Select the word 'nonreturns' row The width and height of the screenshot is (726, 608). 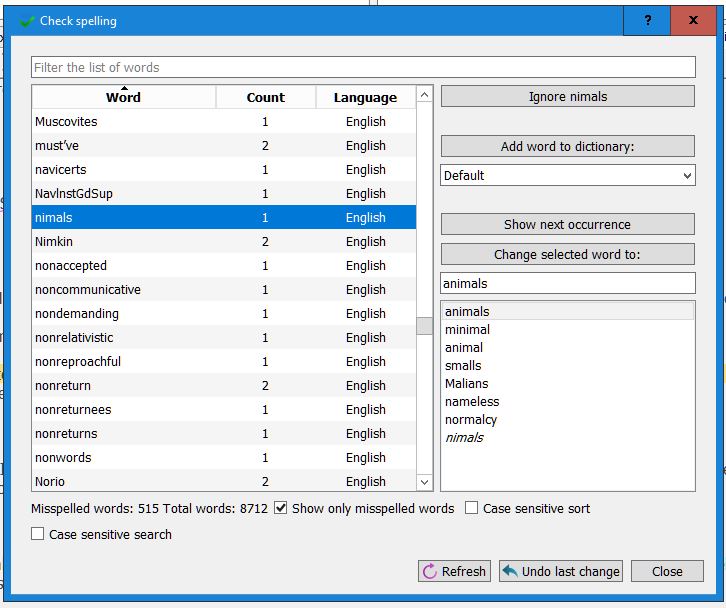224,434
